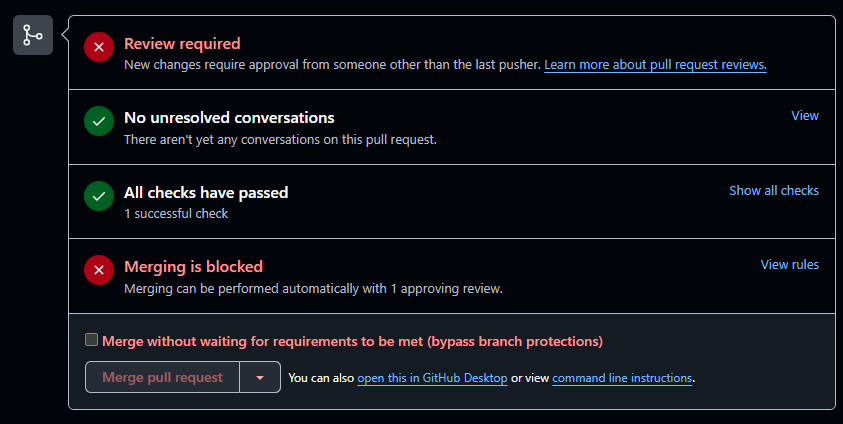This screenshot has height=424, width=843.
Task: Open the merge method dropdown arrow
Action: pyautogui.click(x=260, y=378)
